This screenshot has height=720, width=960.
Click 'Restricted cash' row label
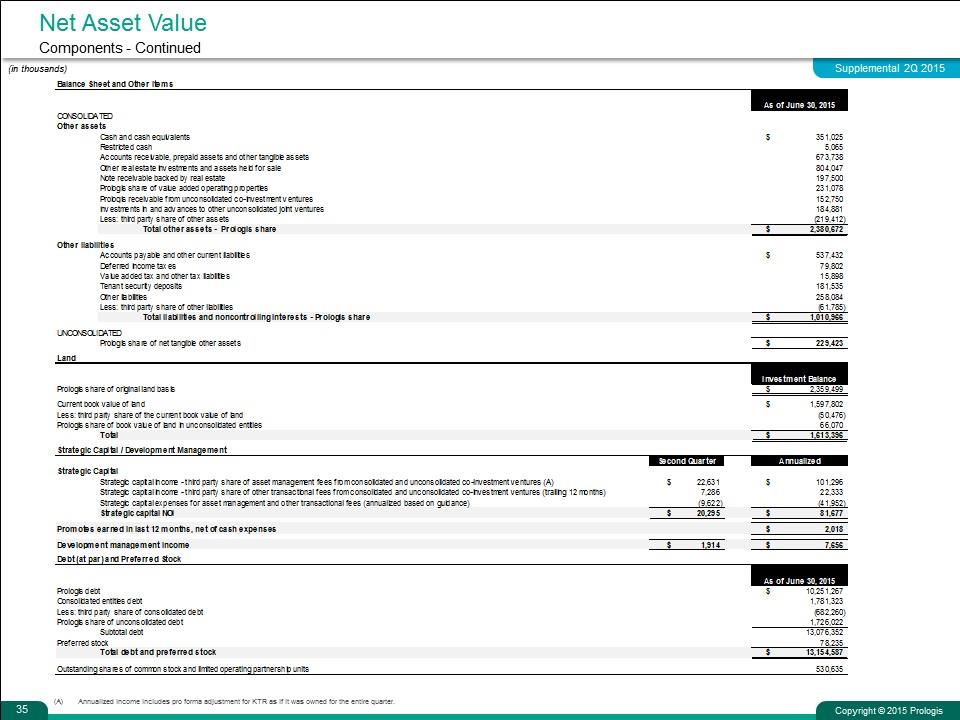126,147
